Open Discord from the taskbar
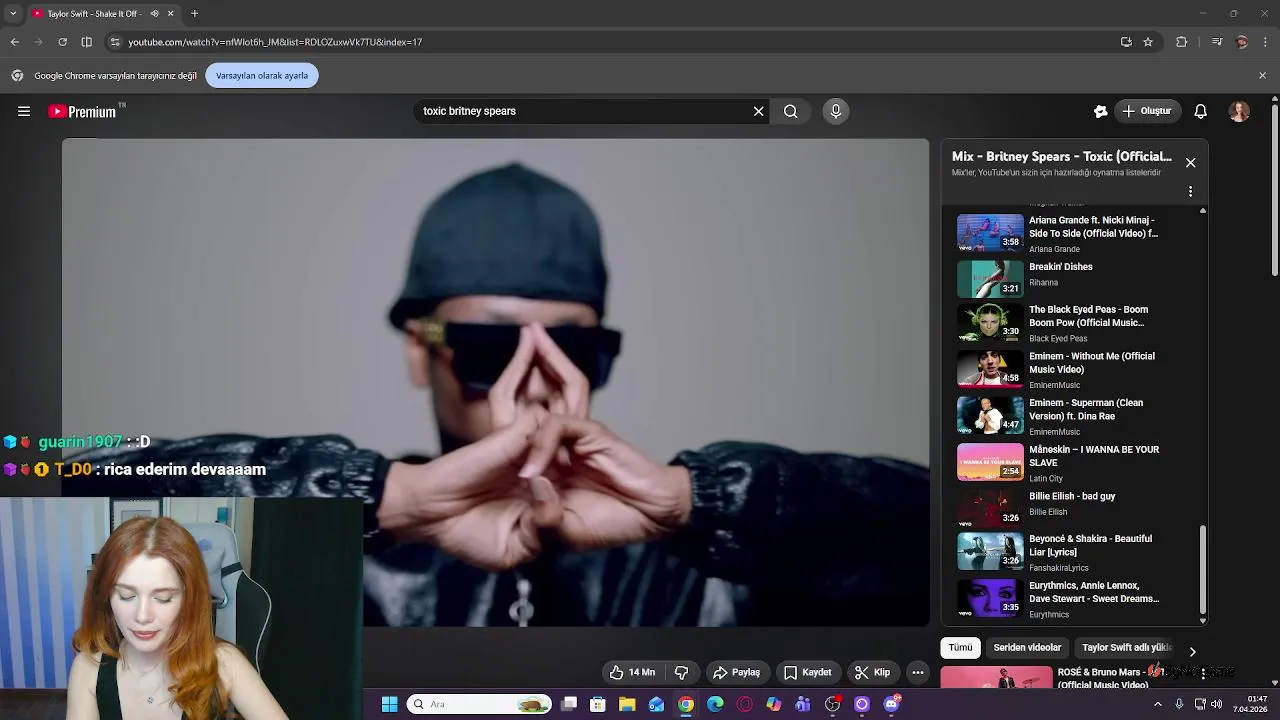 (891, 704)
